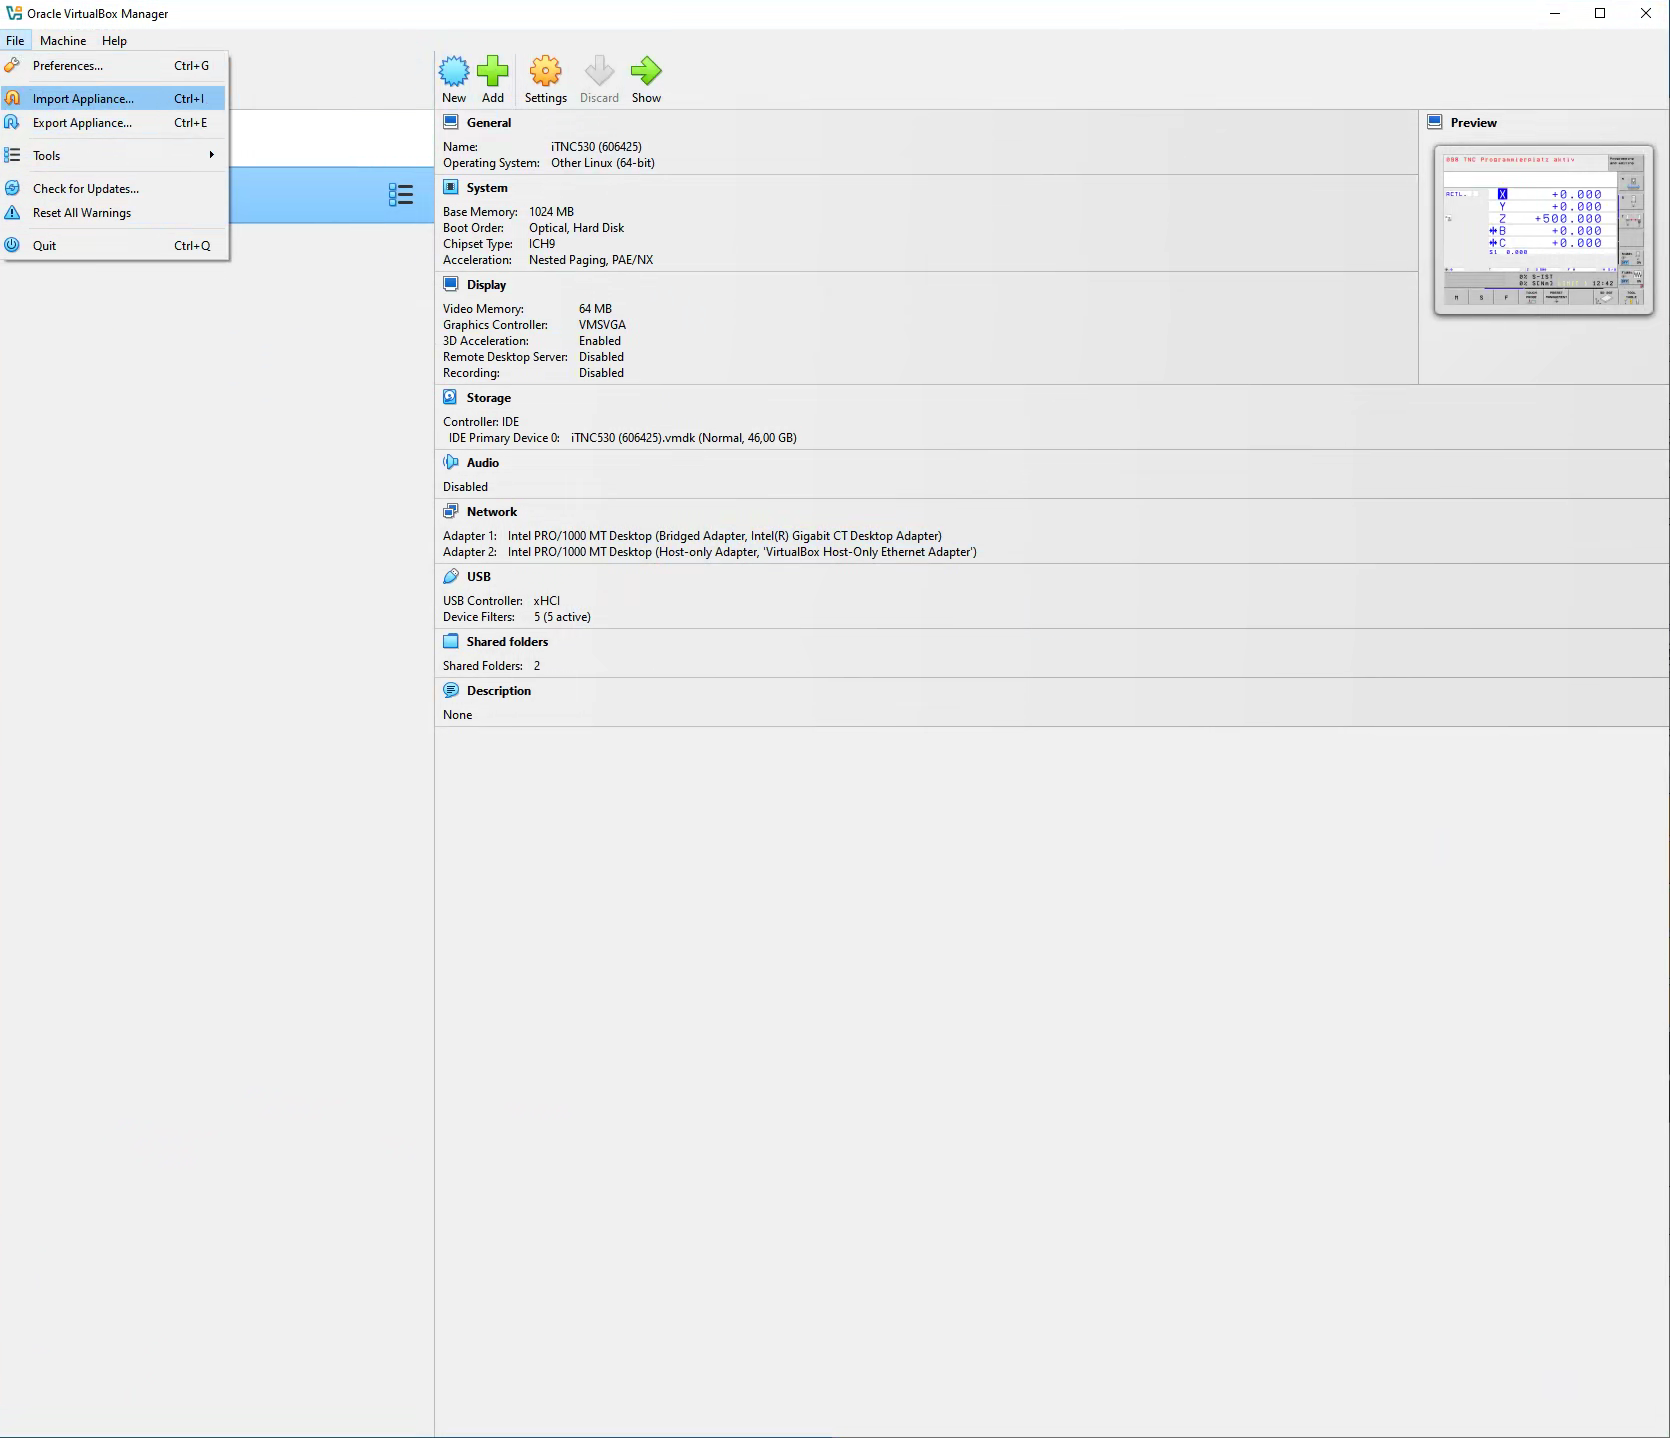Click the green Add machine icon

click(x=492, y=71)
